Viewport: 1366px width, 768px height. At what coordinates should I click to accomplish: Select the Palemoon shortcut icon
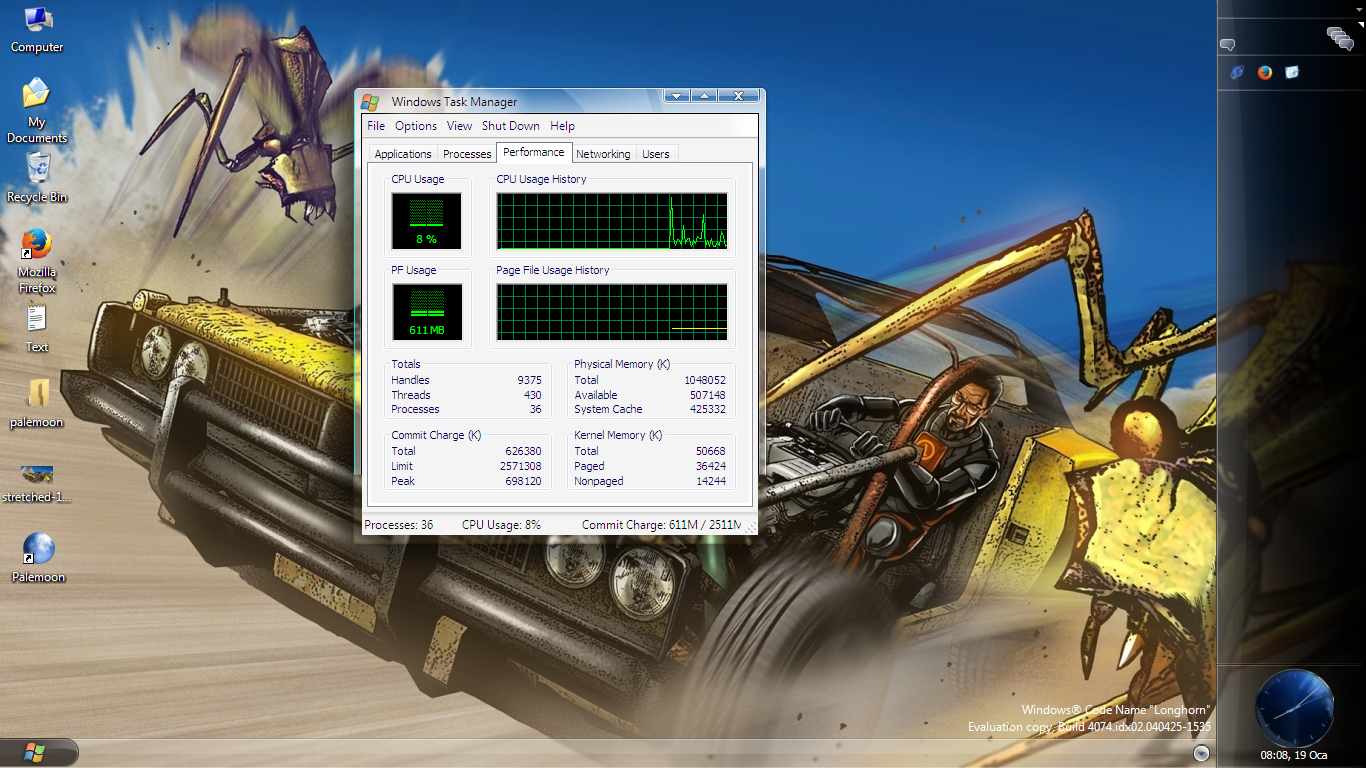click(38, 558)
